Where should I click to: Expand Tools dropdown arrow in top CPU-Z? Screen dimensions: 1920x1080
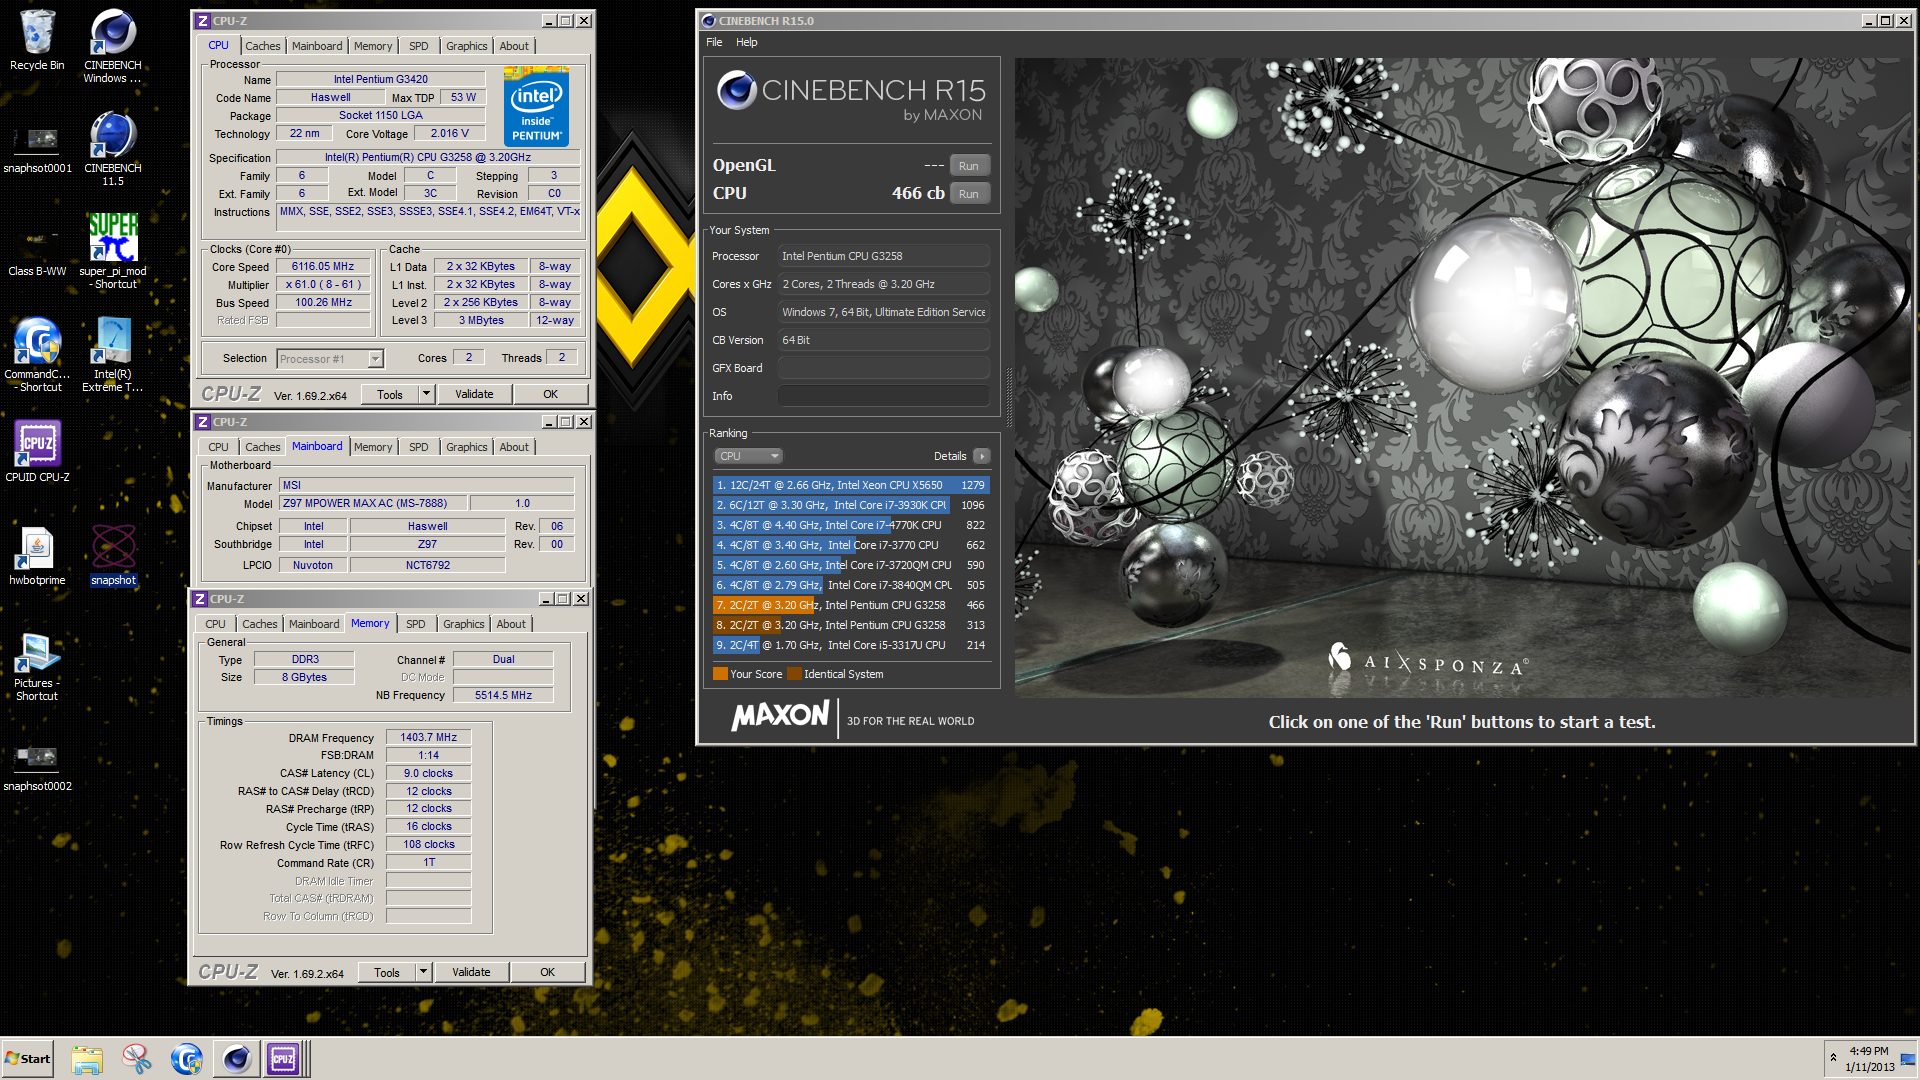[426, 394]
